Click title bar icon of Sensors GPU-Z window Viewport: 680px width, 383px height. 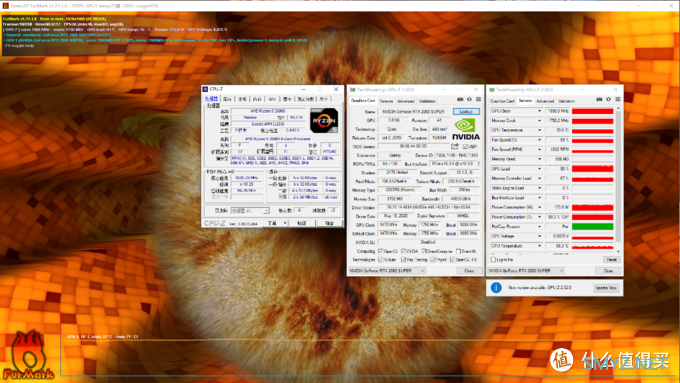492,90
